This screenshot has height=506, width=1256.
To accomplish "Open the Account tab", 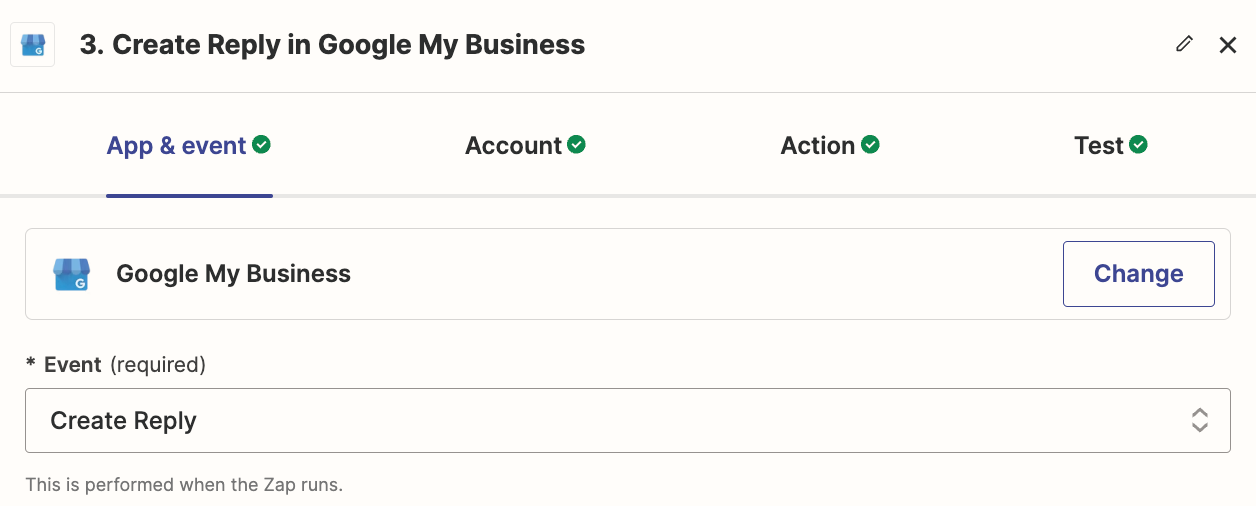I will [x=513, y=146].
